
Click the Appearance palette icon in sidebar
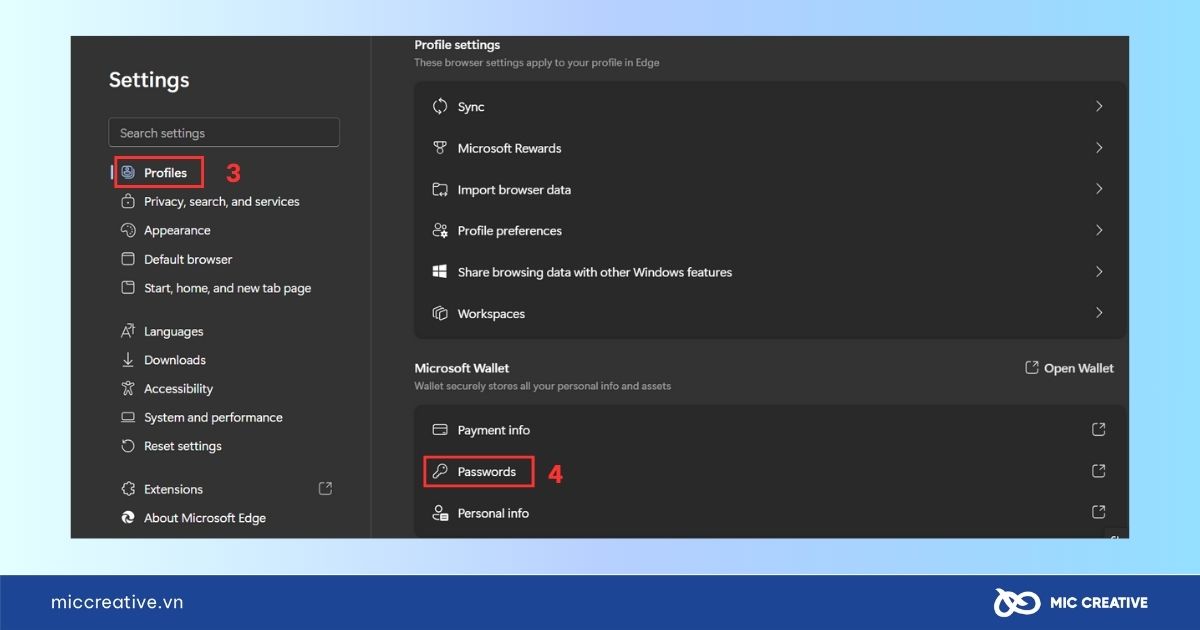point(128,230)
